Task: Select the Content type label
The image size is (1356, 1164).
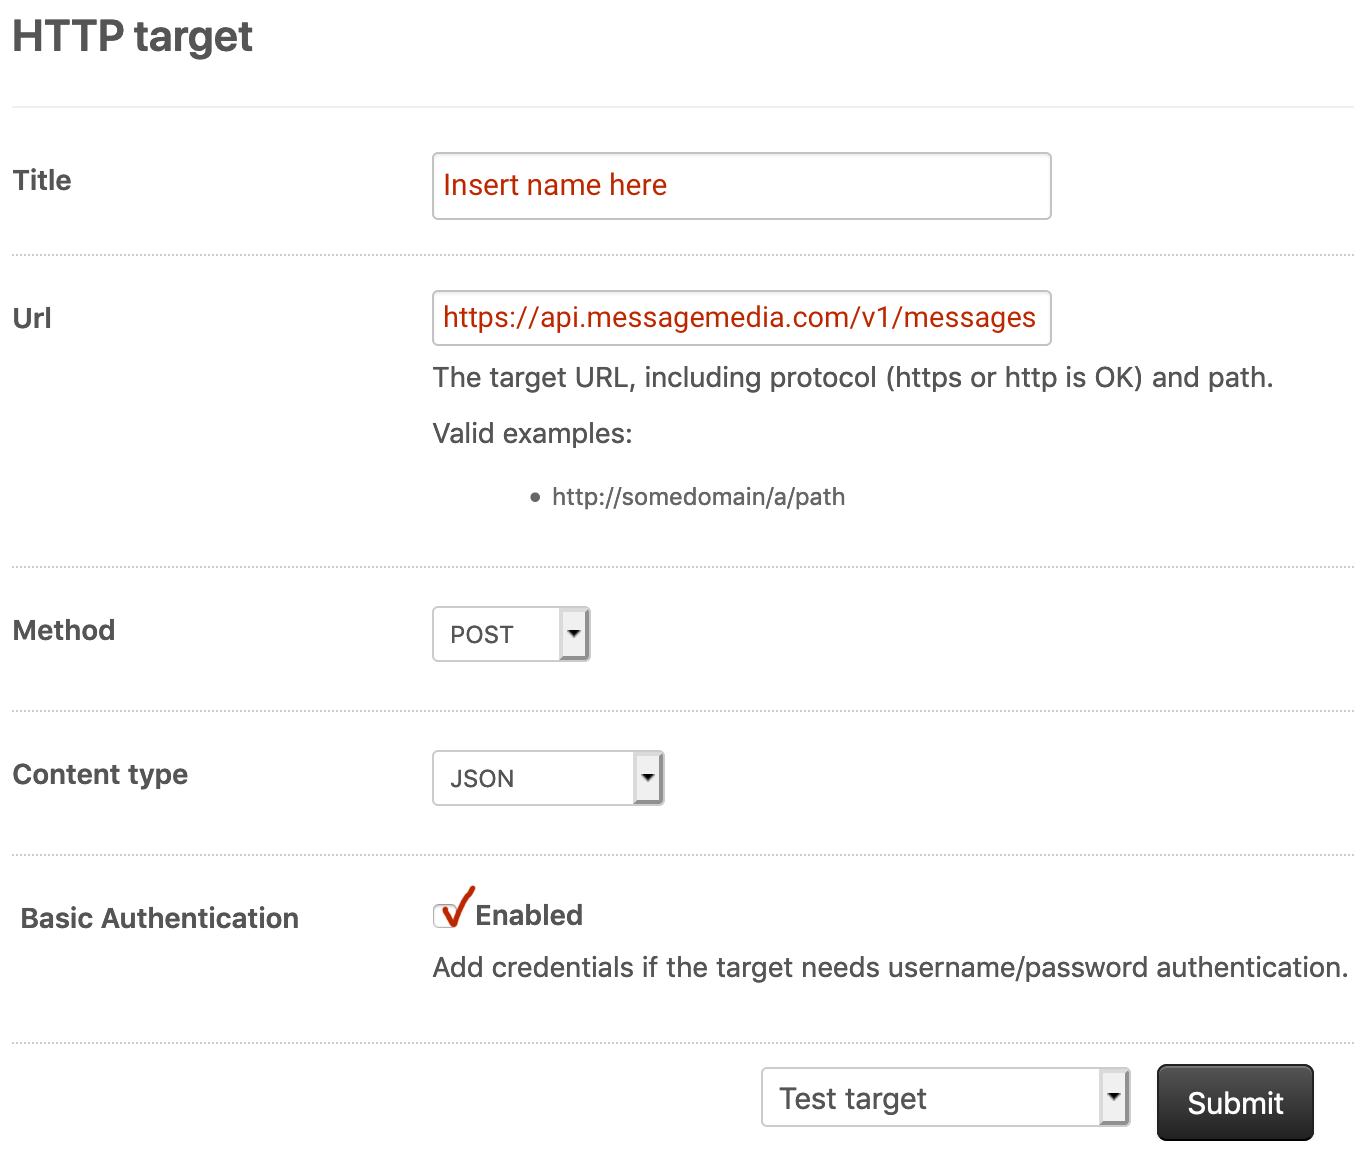Action: pyautogui.click(x=99, y=773)
